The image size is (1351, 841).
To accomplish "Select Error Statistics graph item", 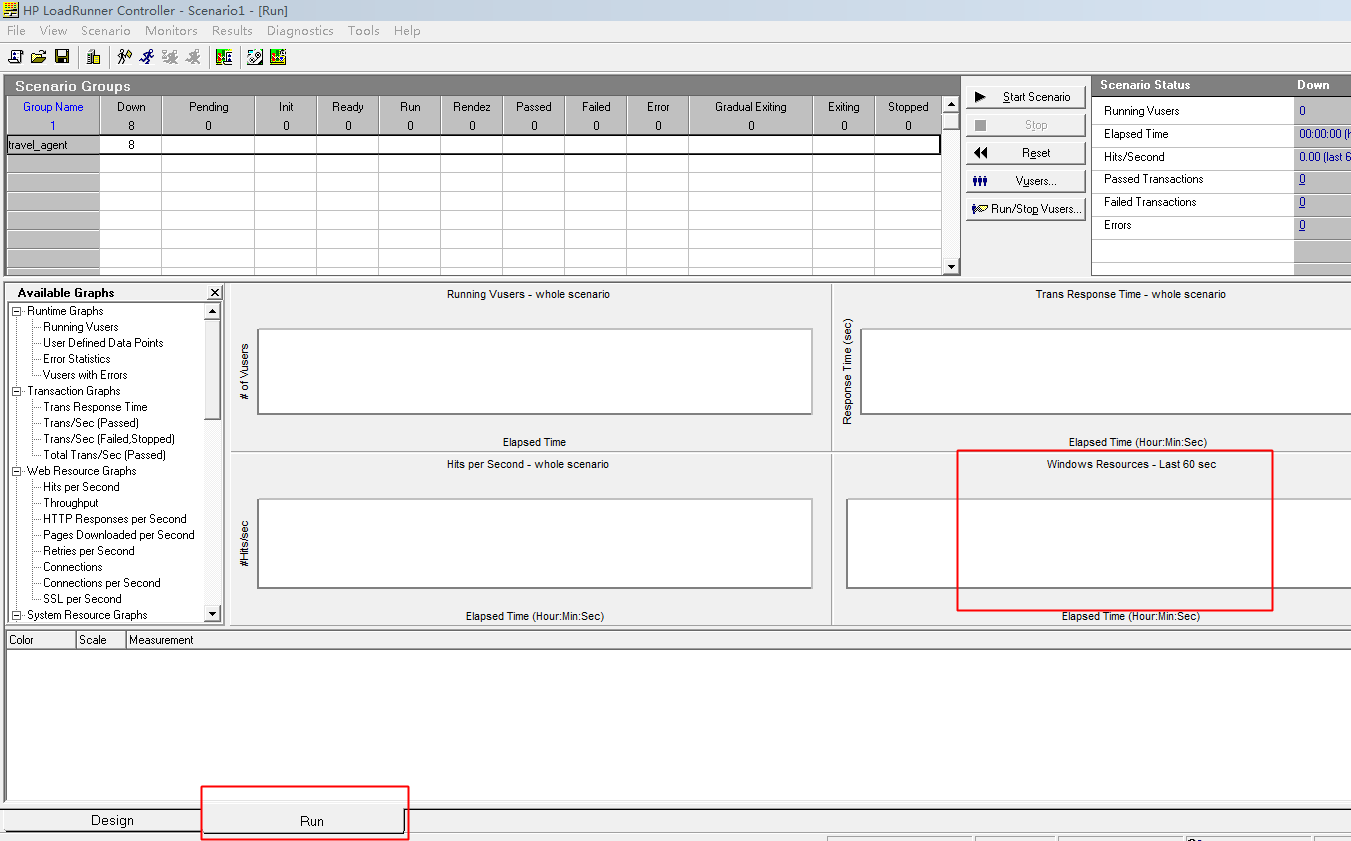I will click(x=77, y=359).
